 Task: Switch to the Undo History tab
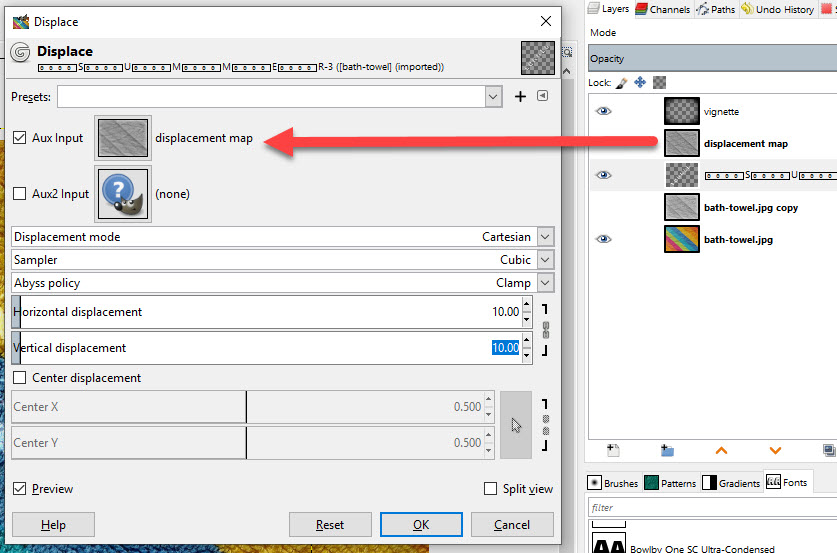(778, 9)
